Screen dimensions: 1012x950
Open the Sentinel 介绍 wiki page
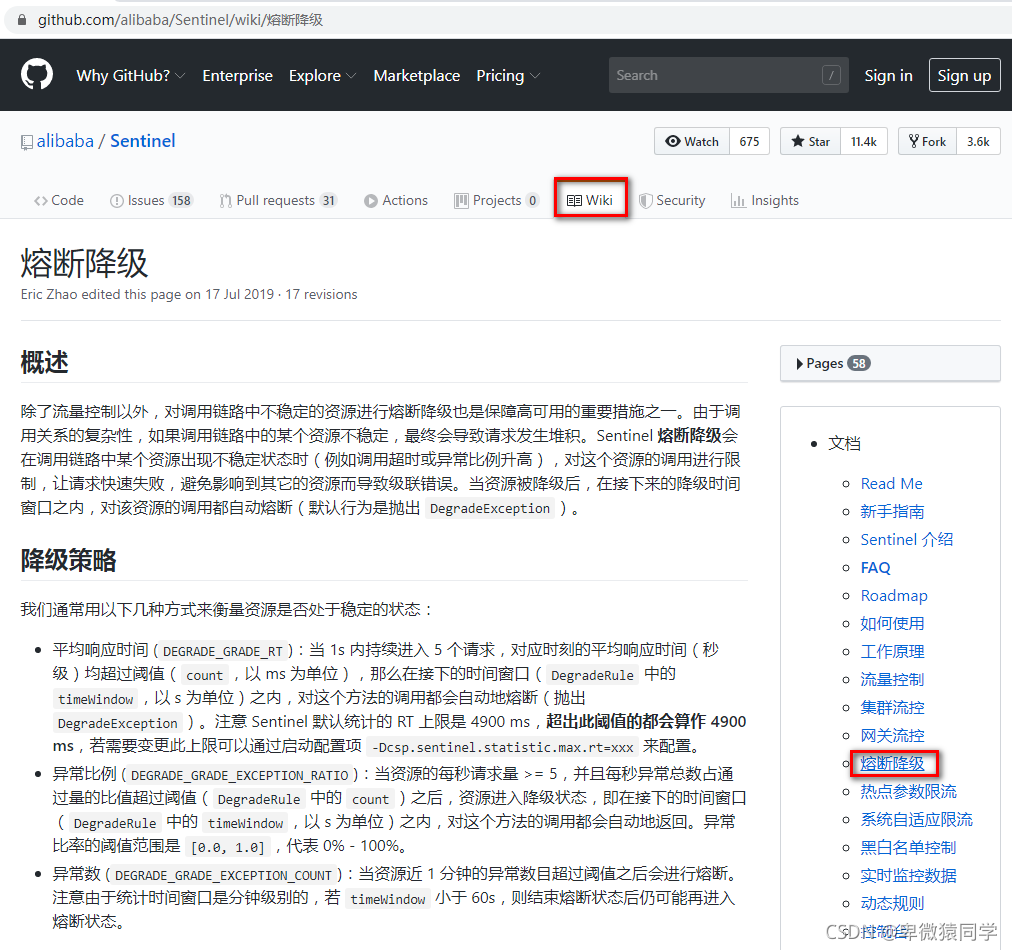[906, 540]
